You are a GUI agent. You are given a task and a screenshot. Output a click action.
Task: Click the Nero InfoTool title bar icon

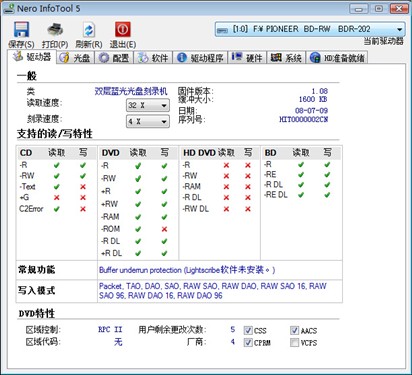click(x=8, y=8)
